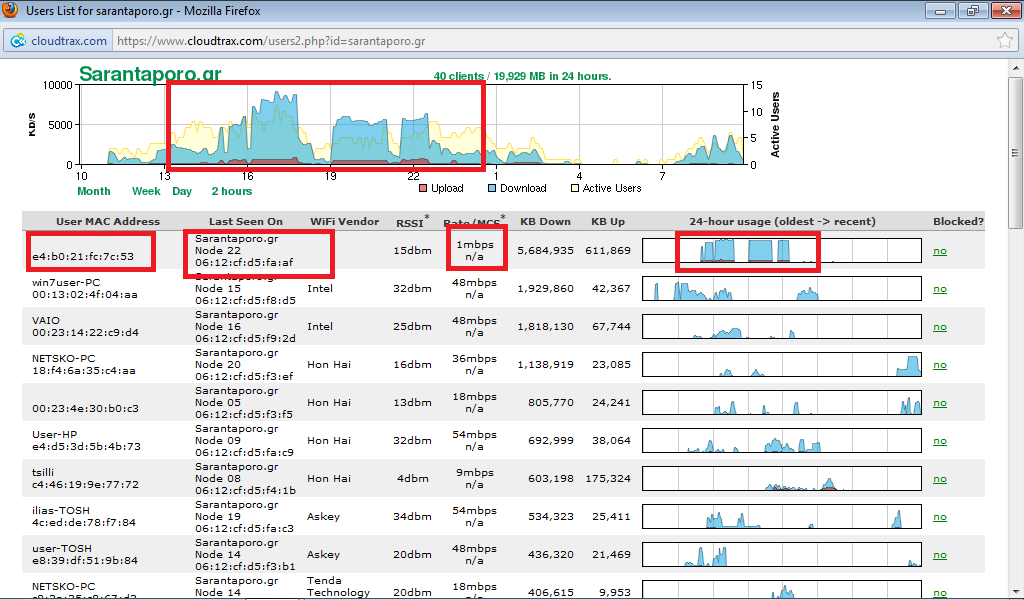Select MAC address e4:b0:21:fc:7c:53
1024x600 pixels.
pos(83,257)
